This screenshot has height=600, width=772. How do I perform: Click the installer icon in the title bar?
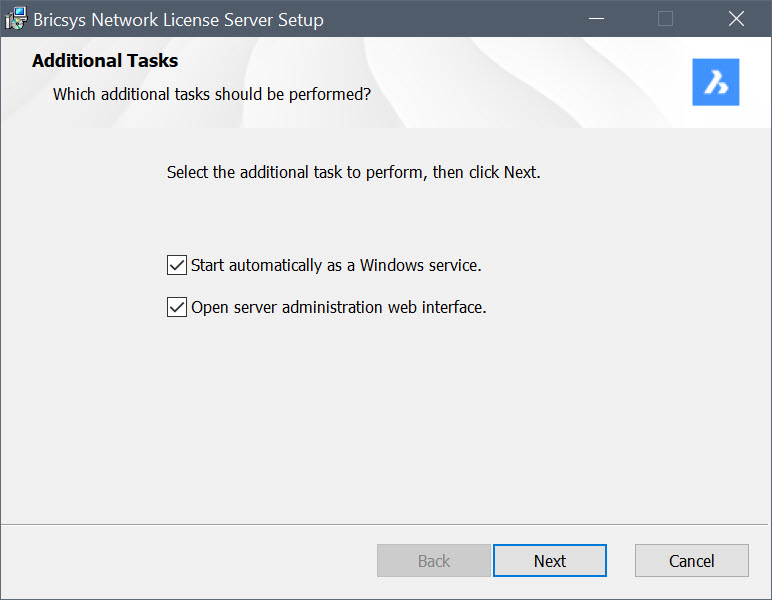(x=16, y=19)
